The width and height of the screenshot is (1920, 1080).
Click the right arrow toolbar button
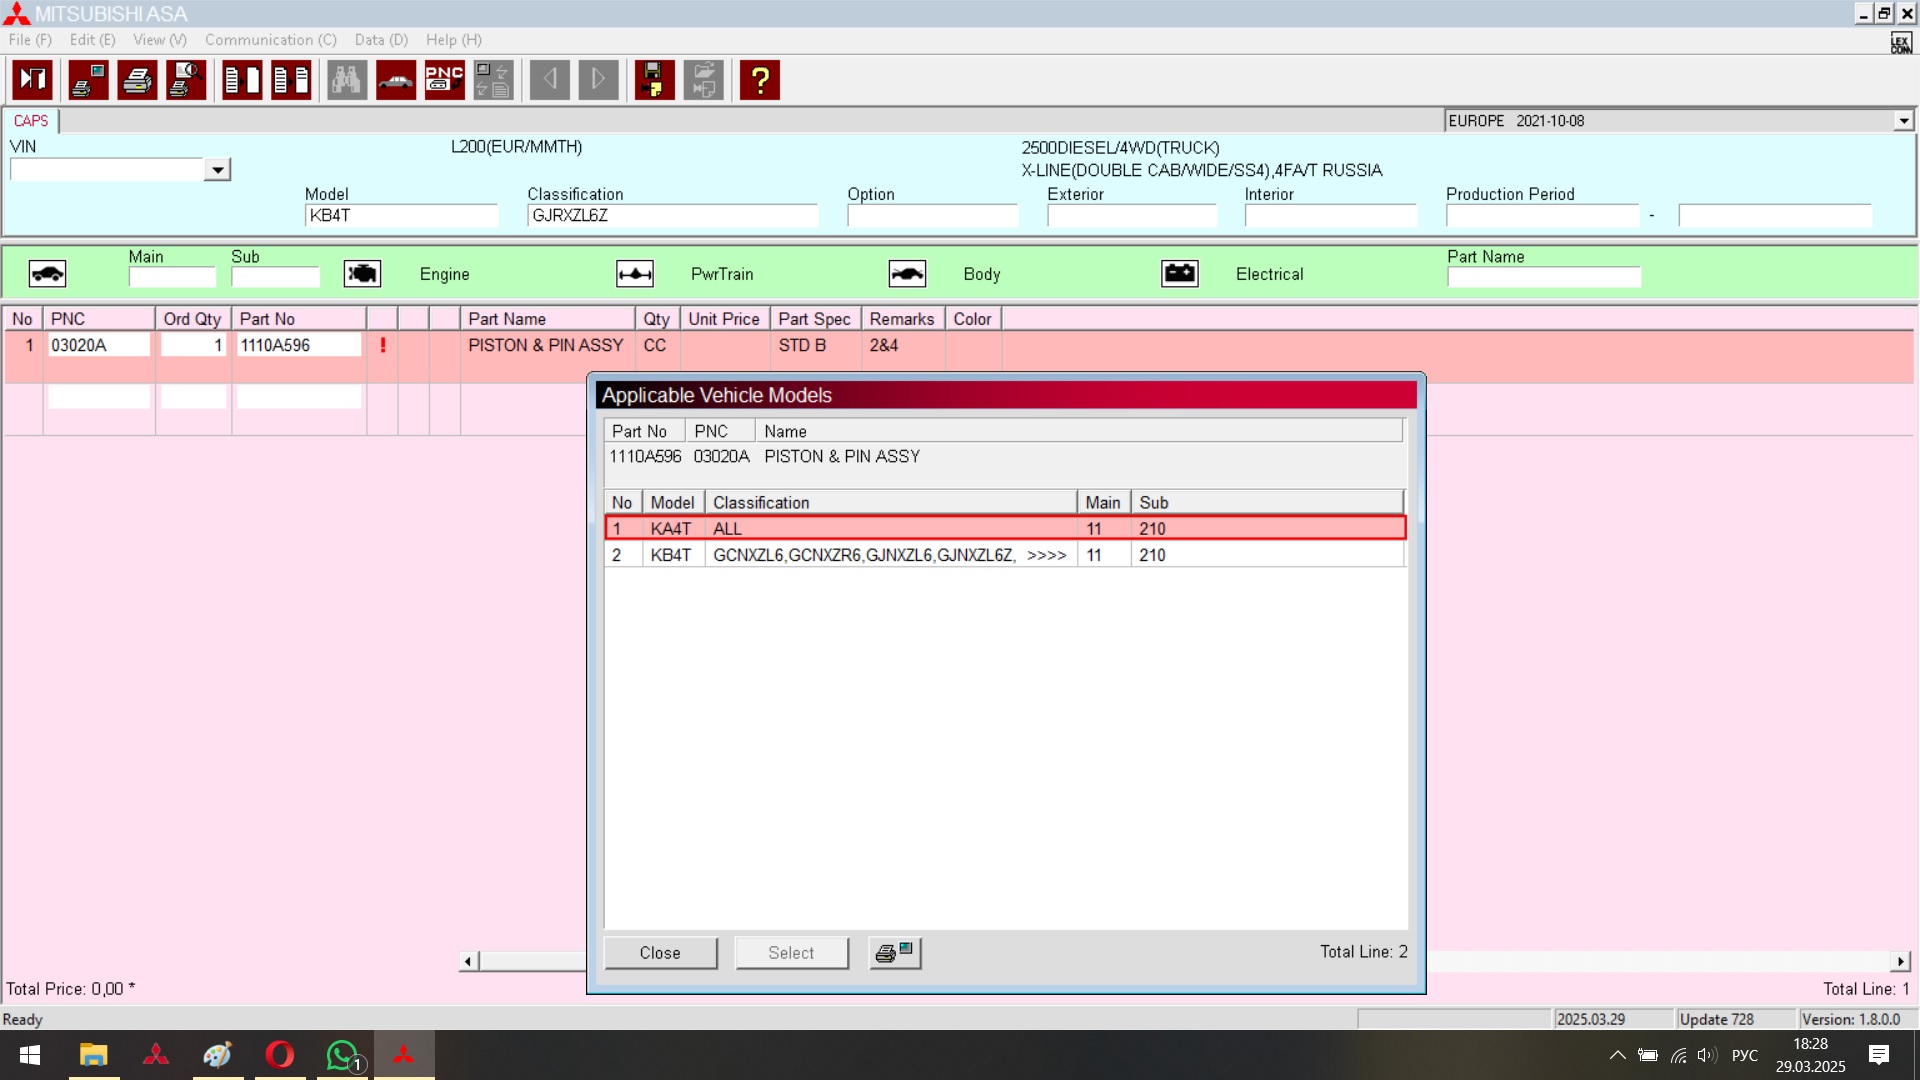pyautogui.click(x=599, y=80)
